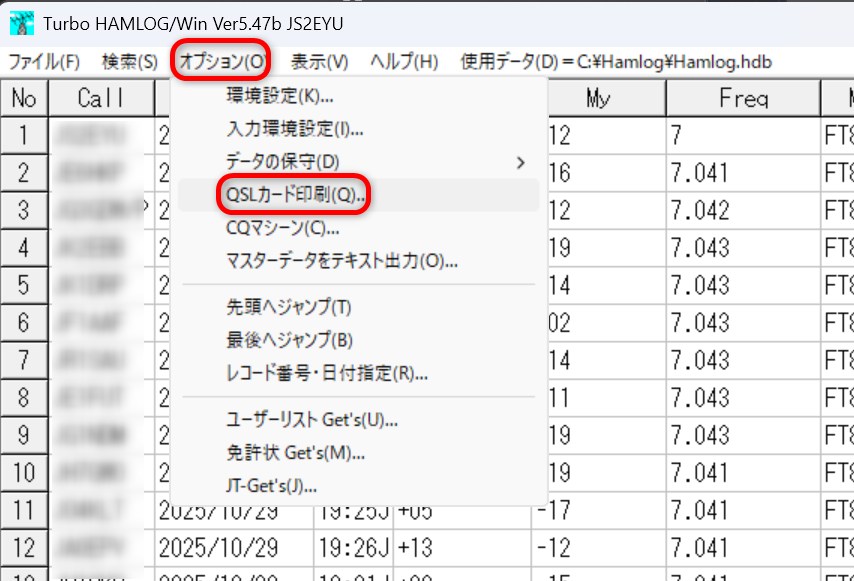Select 環境設定(K) from the options menu

tap(279, 97)
